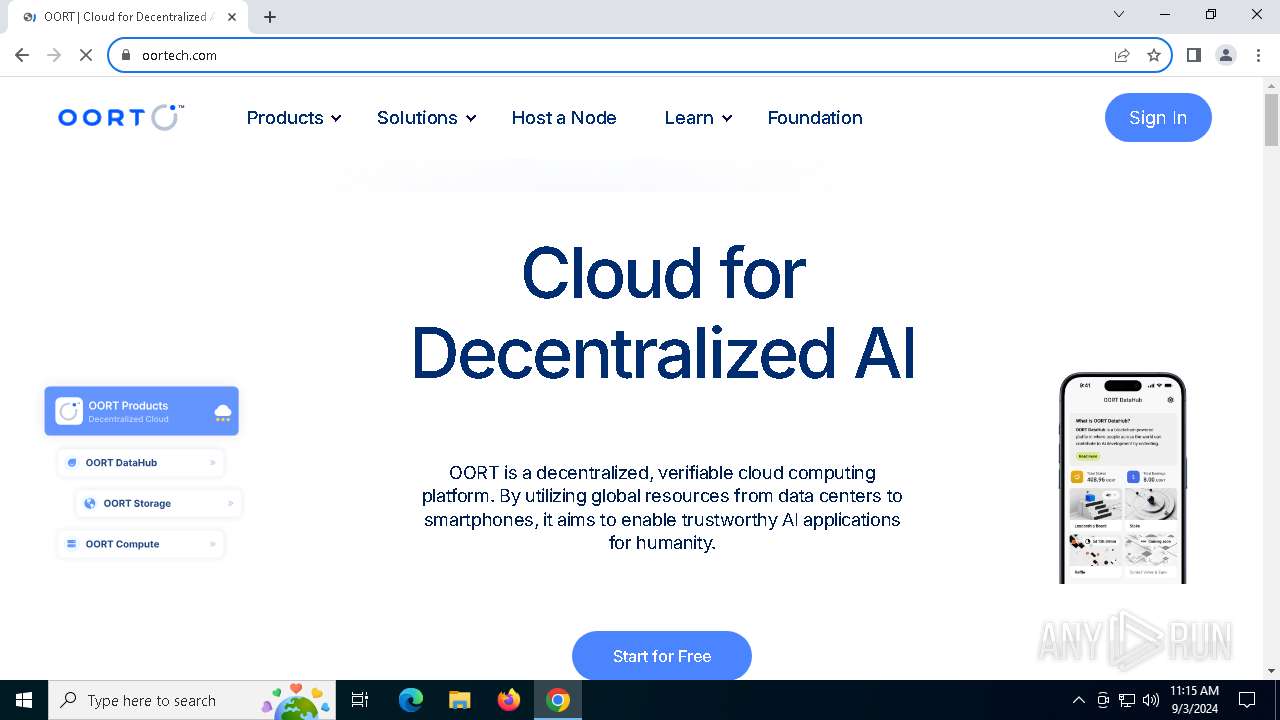The image size is (1280, 720).
Task: Open the tab search dropdown arrow
Action: pyautogui.click(x=1119, y=14)
